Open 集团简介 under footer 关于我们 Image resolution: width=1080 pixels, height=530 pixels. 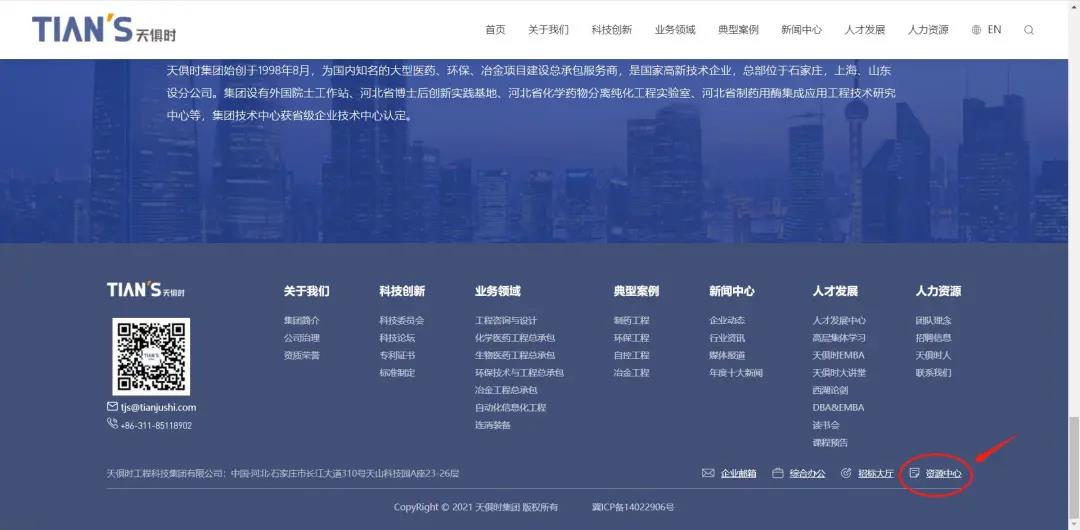(302, 321)
